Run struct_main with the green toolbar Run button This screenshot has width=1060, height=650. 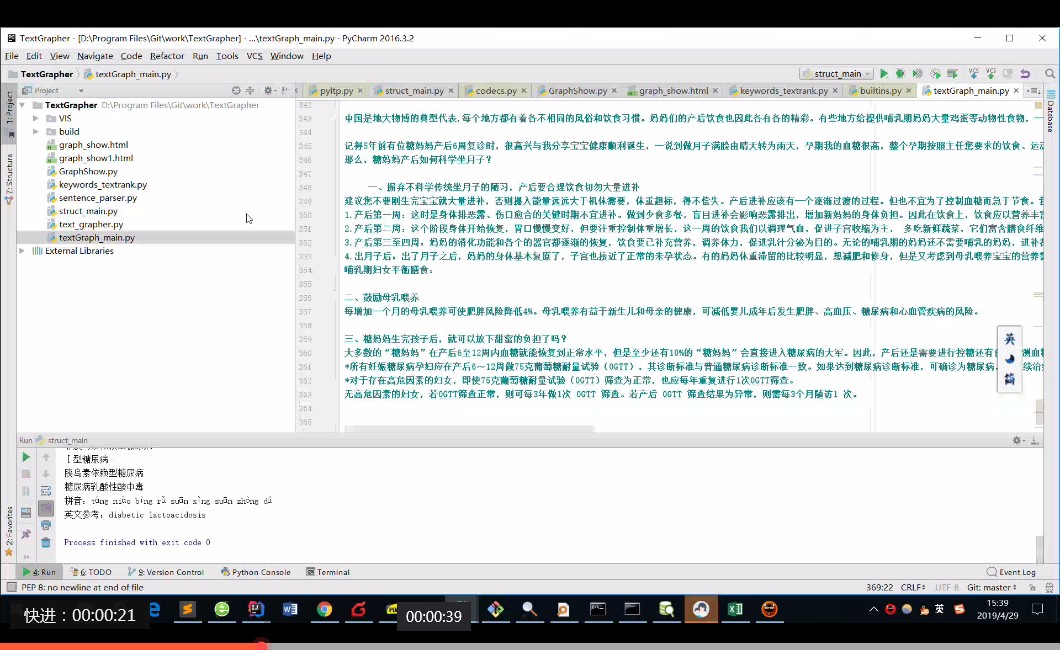pyautogui.click(x=884, y=74)
